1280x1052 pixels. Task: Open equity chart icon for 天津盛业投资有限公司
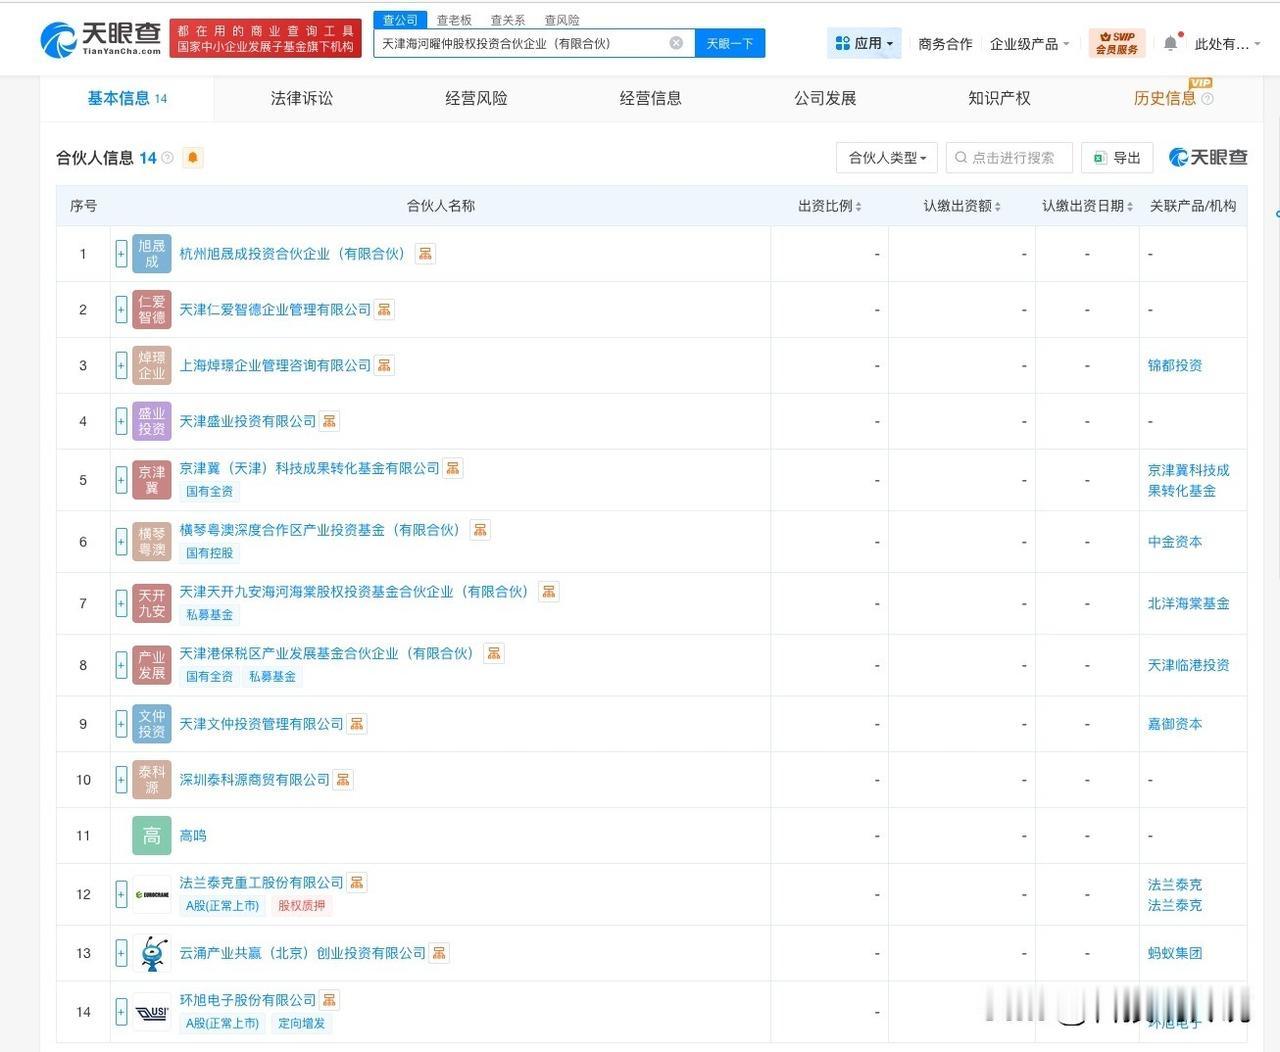(x=329, y=422)
